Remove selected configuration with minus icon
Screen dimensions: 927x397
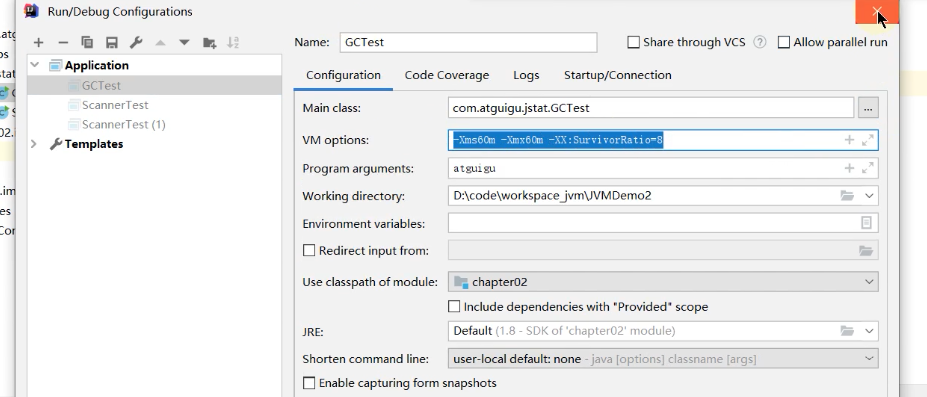63,43
